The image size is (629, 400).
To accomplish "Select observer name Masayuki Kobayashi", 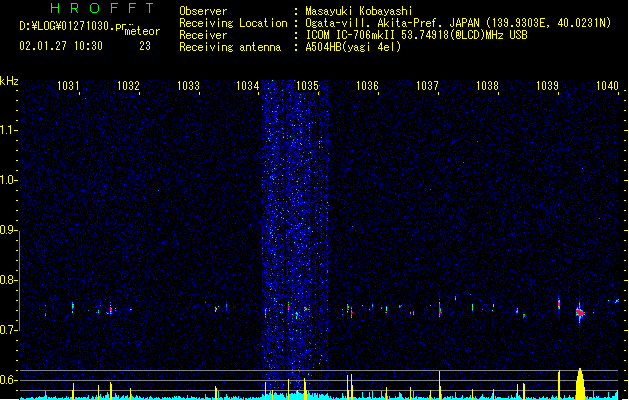I will [359, 11].
